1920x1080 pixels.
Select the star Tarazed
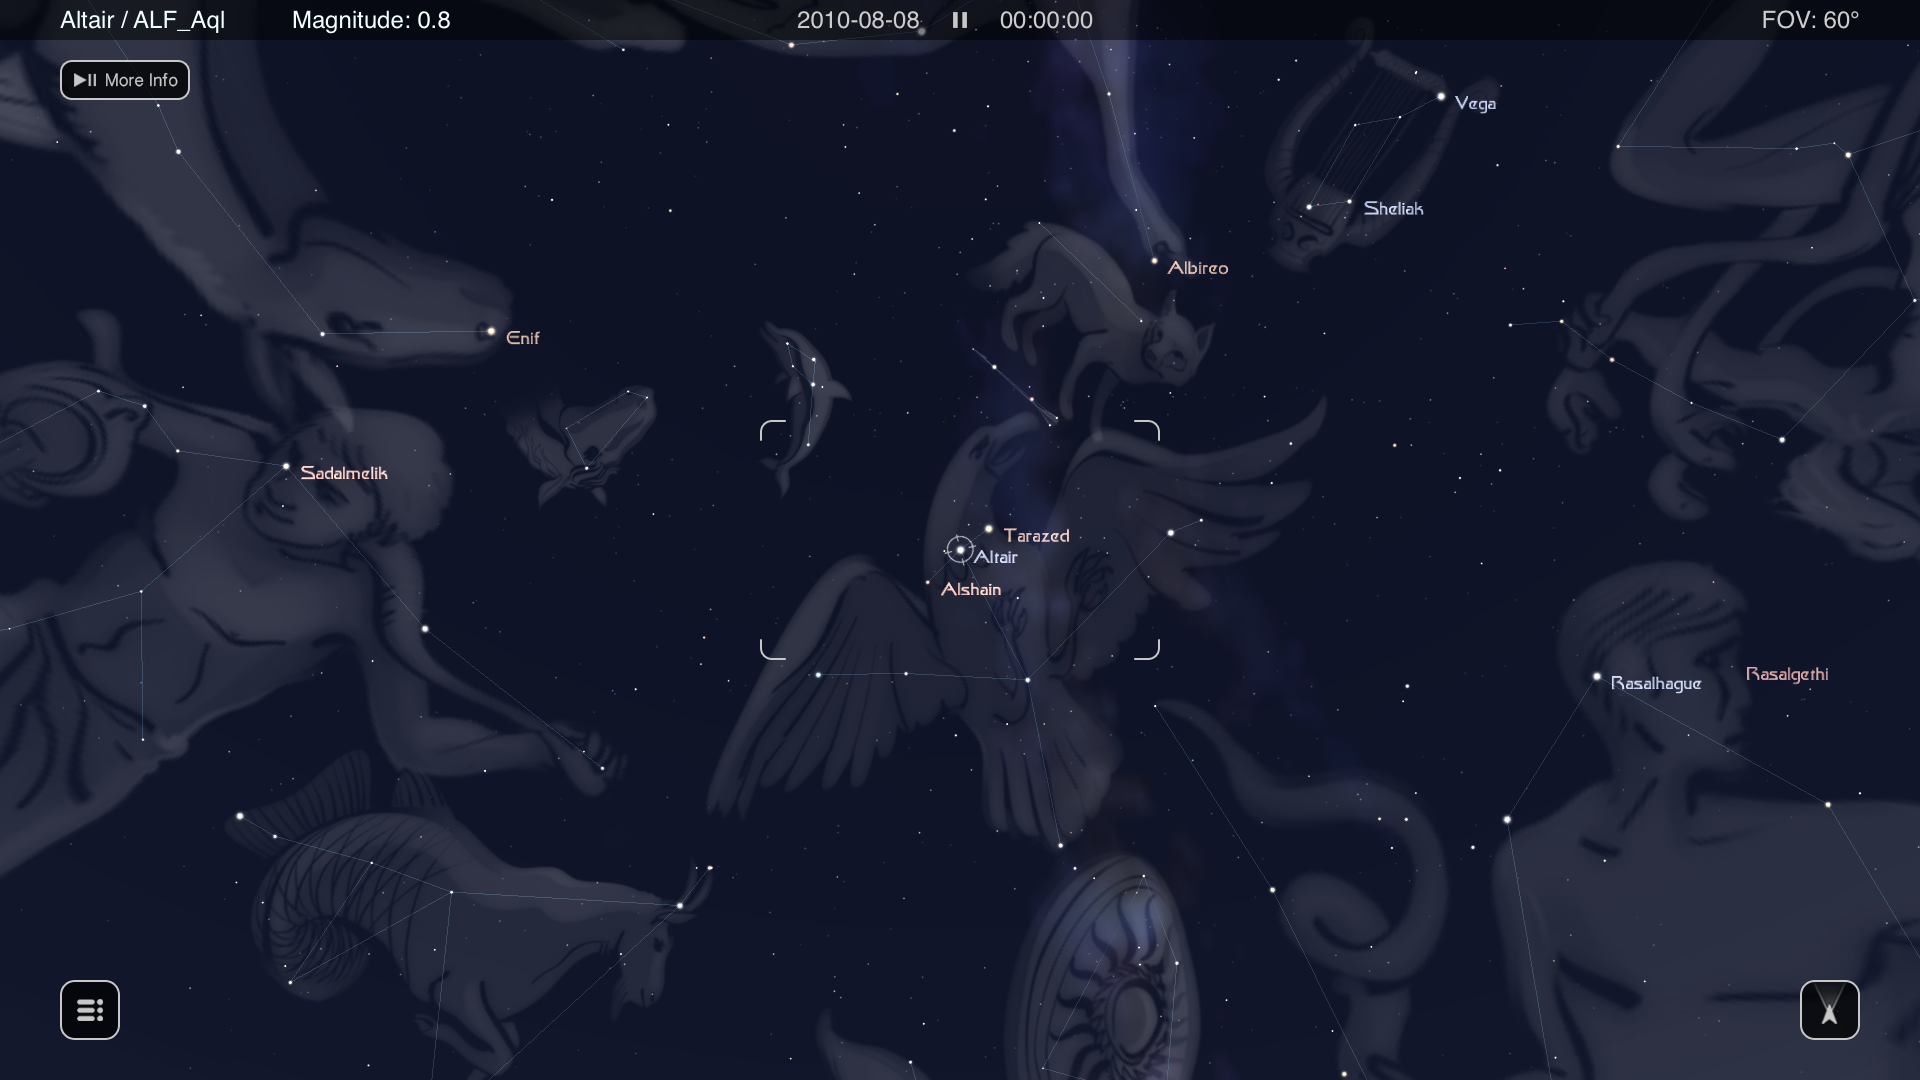pyautogui.click(x=989, y=529)
